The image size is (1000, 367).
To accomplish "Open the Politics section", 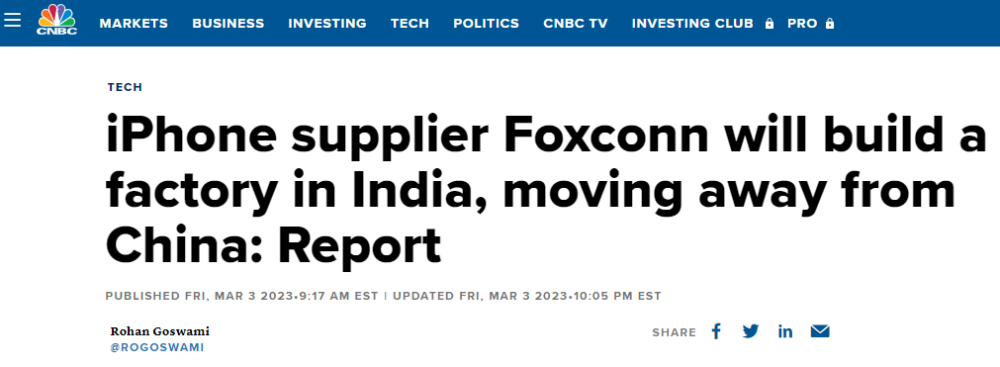I will tap(486, 24).
